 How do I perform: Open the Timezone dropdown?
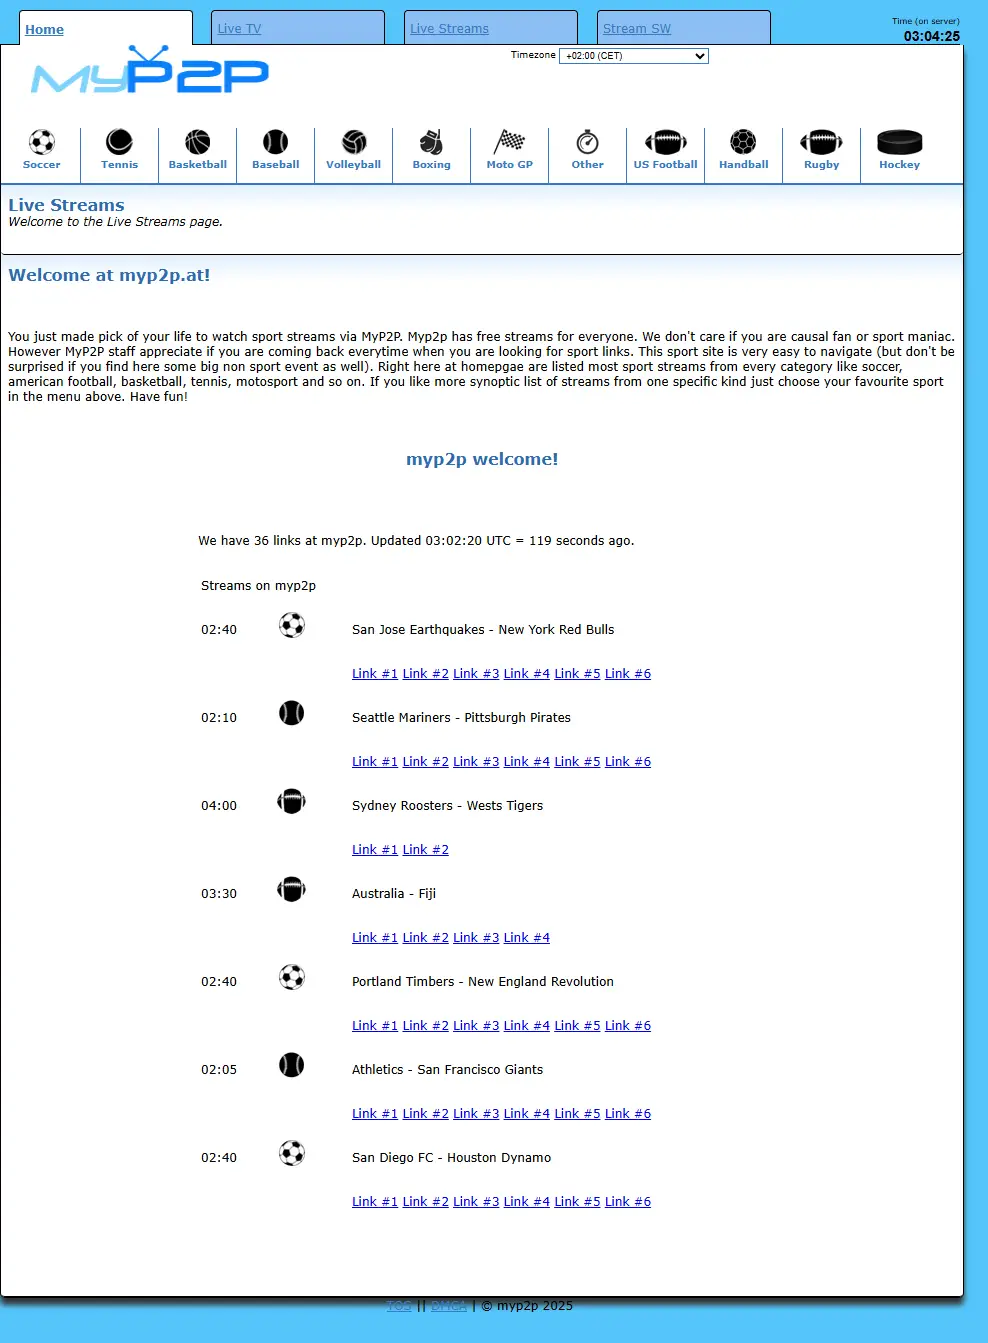(x=634, y=56)
